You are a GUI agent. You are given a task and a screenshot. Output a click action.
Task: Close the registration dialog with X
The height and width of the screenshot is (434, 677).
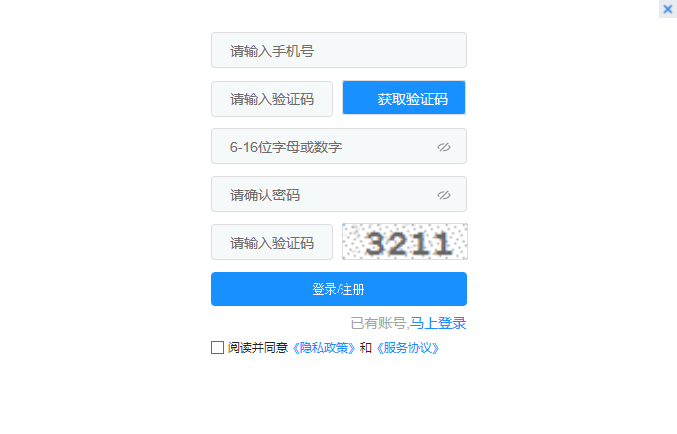pos(668,9)
